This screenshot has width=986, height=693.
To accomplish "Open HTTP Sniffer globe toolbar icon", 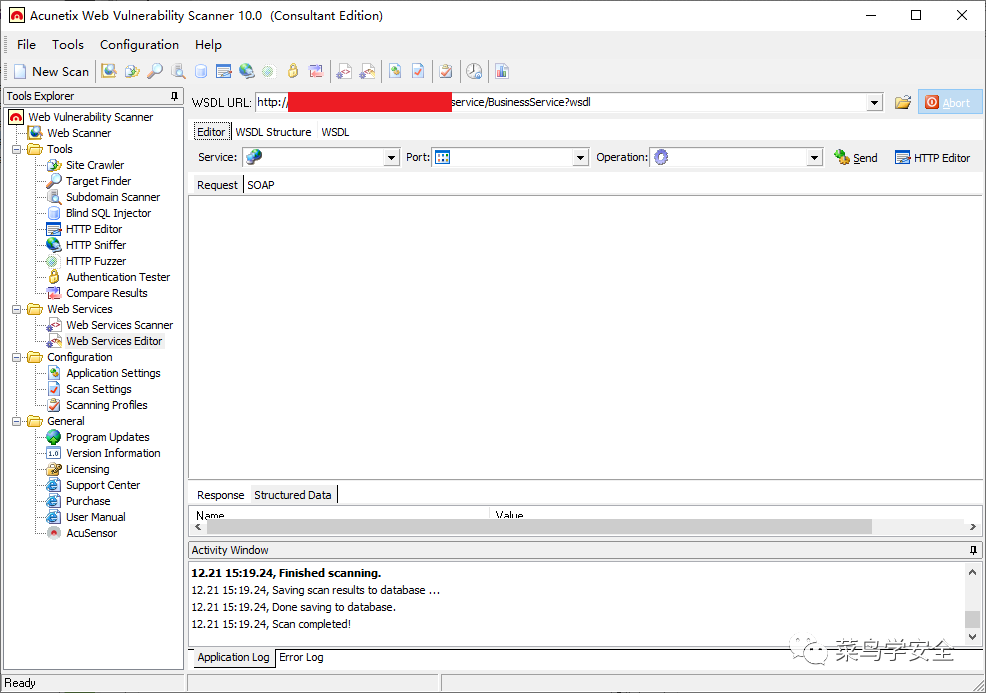I will point(246,71).
